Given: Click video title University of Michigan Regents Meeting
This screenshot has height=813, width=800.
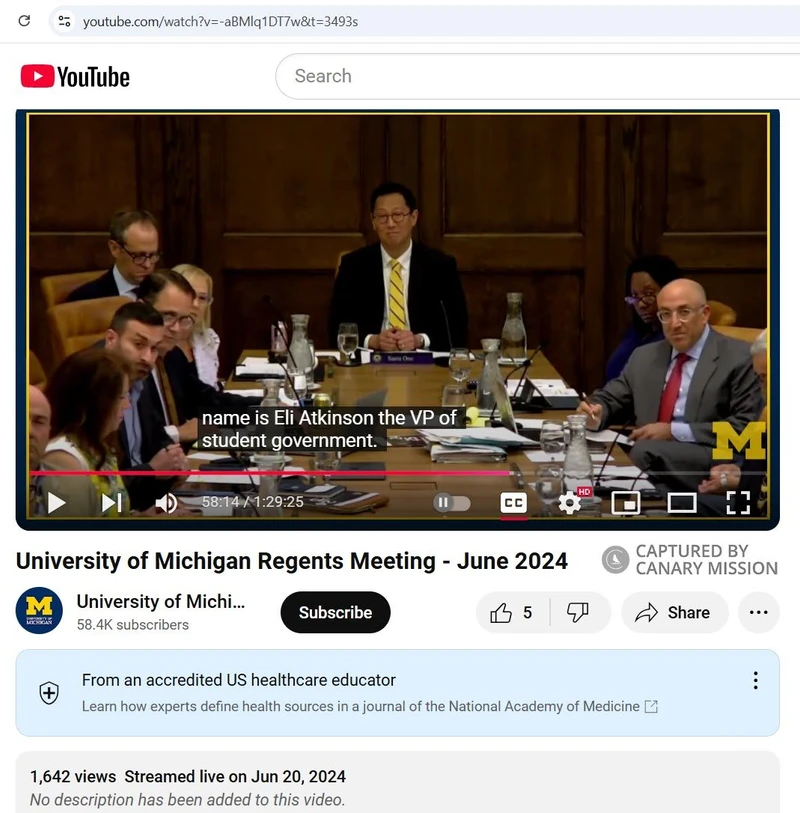Looking at the screenshot, I should point(292,561).
